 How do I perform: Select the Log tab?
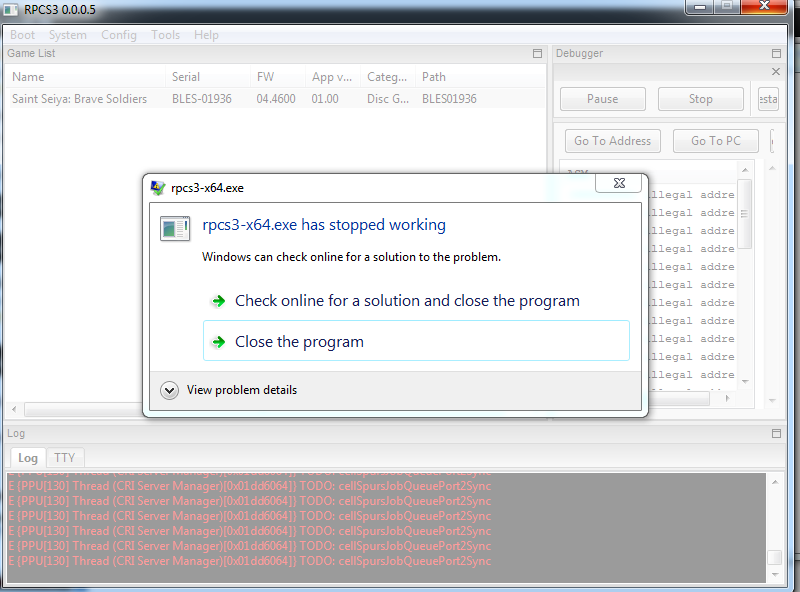point(28,458)
